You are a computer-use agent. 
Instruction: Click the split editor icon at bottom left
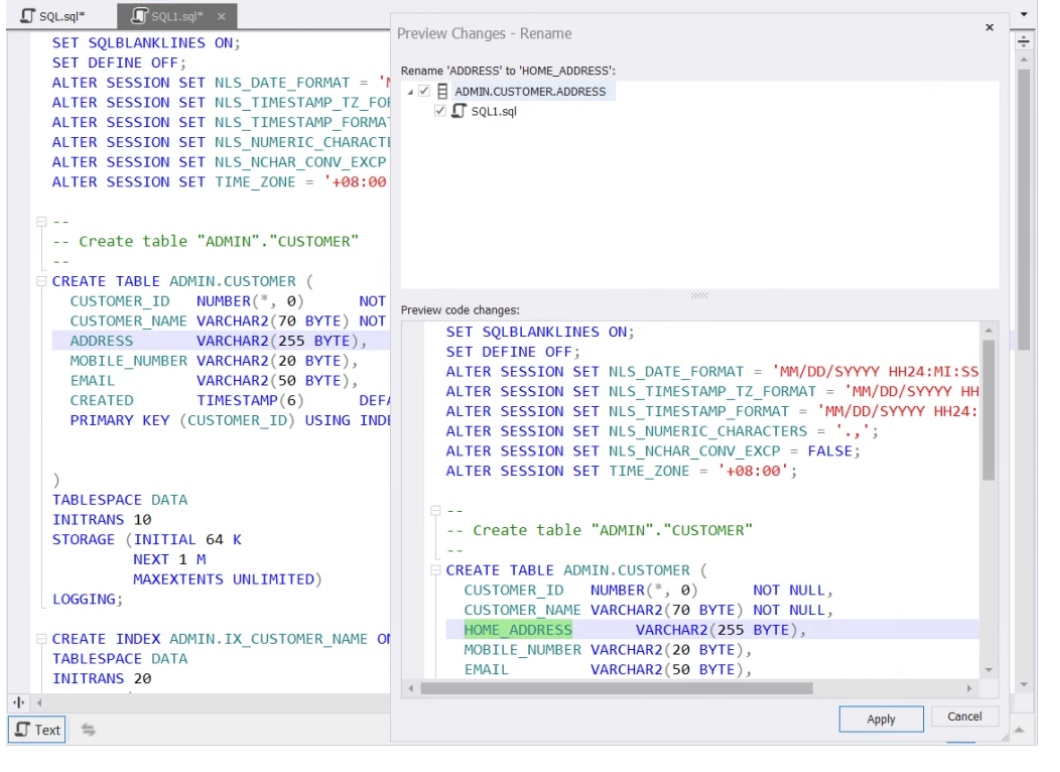(x=19, y=702)
